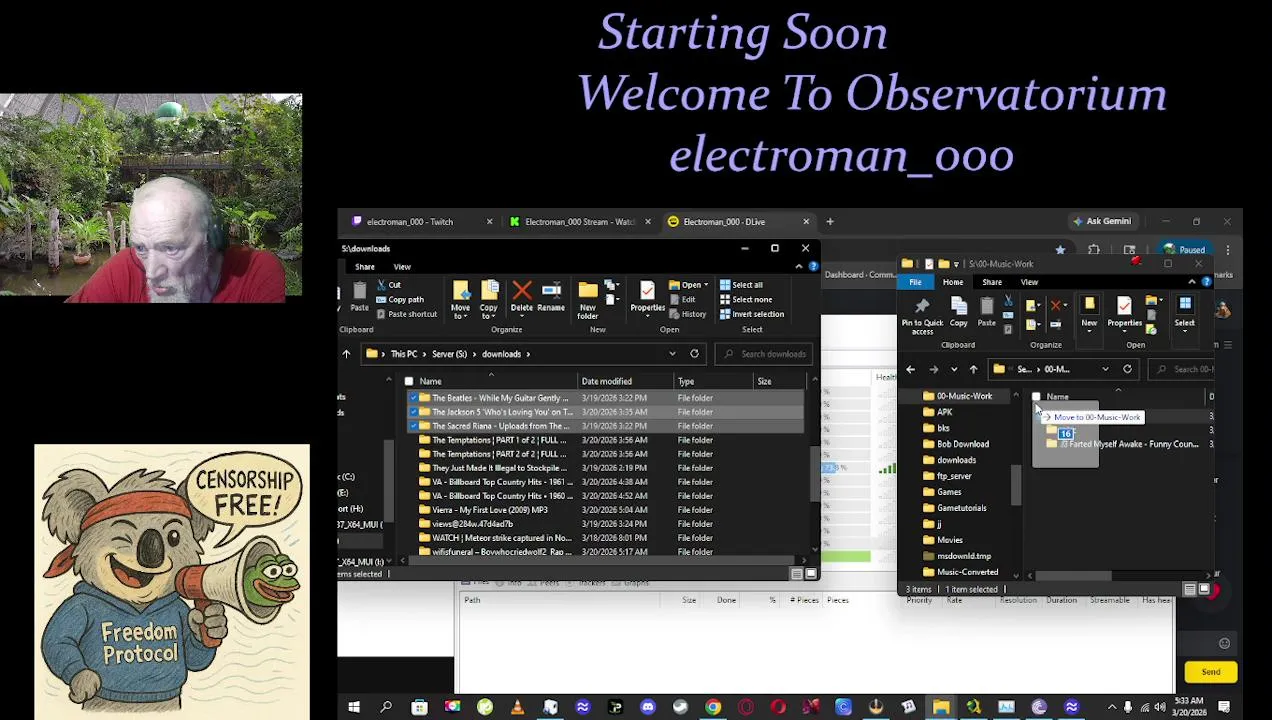Open taskbar search magnifier

coord(386,708)
